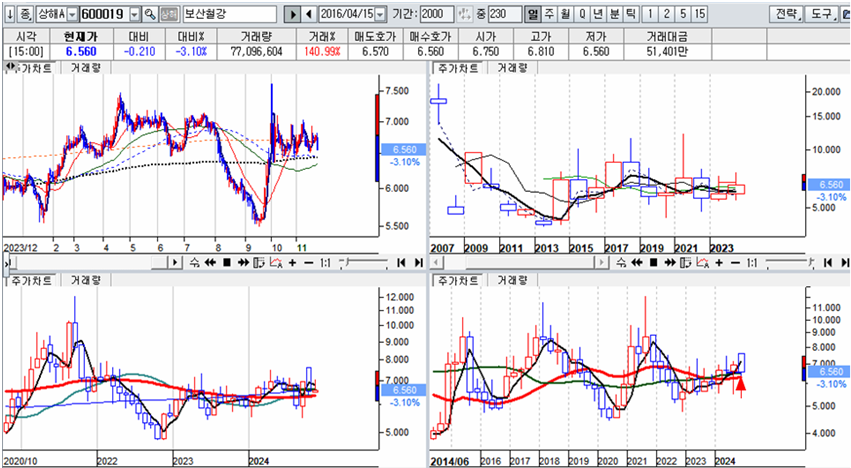Click the 전략 button

point(787,15)
